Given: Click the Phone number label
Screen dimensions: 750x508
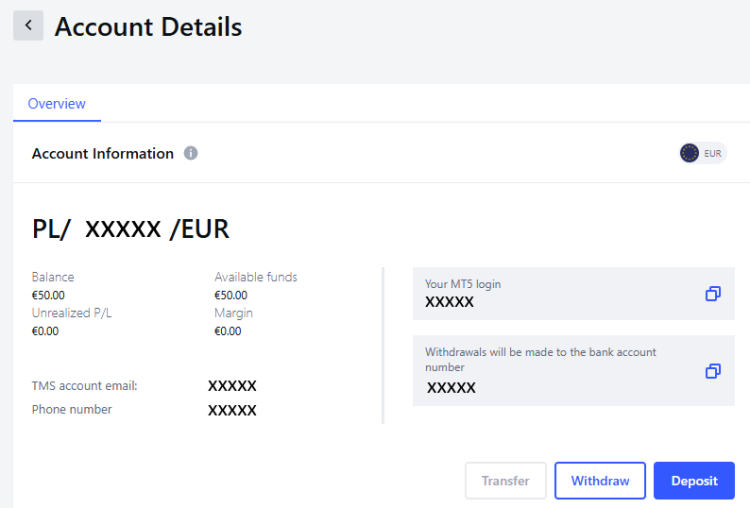Looking at the screenshot, I should (x=72, y=409).
